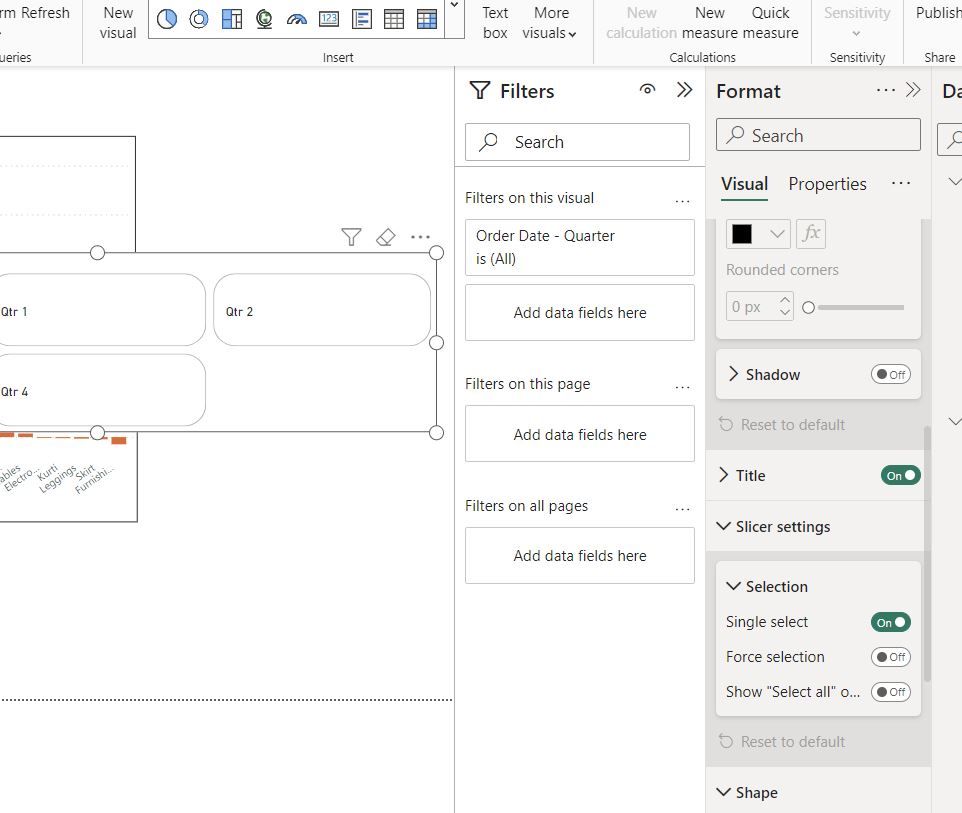Insert a treemap visual
Image resolution: width=962 pixels, height=813 pixels.
point(231,19)
